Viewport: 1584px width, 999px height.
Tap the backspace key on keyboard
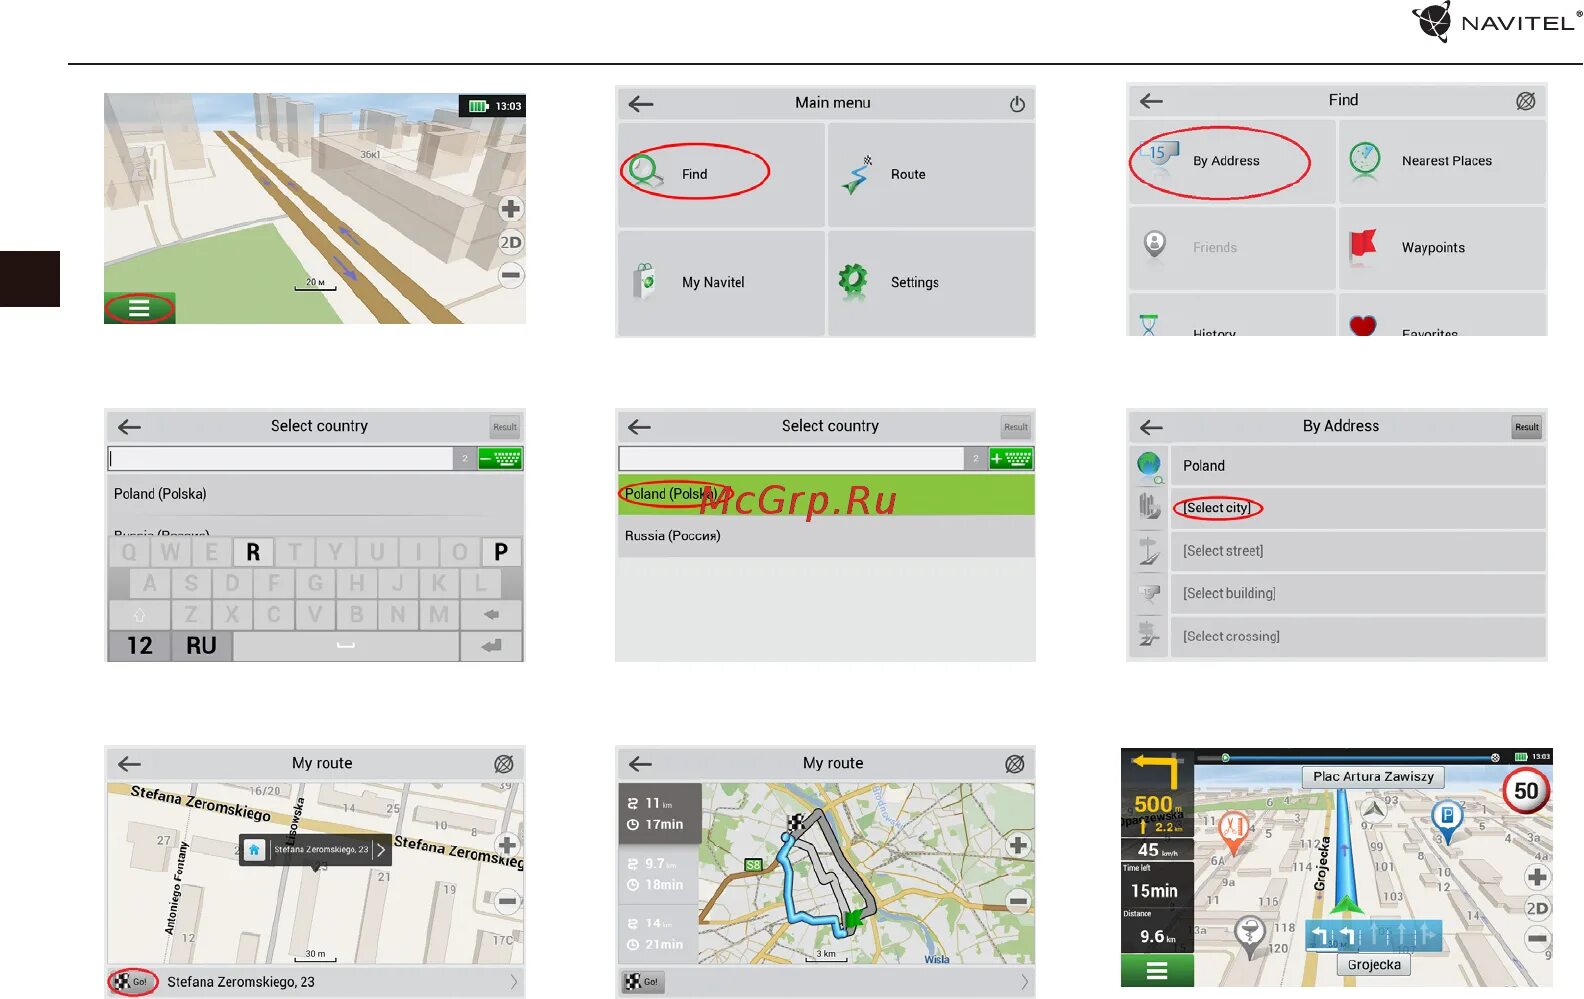tap(491, 614)
